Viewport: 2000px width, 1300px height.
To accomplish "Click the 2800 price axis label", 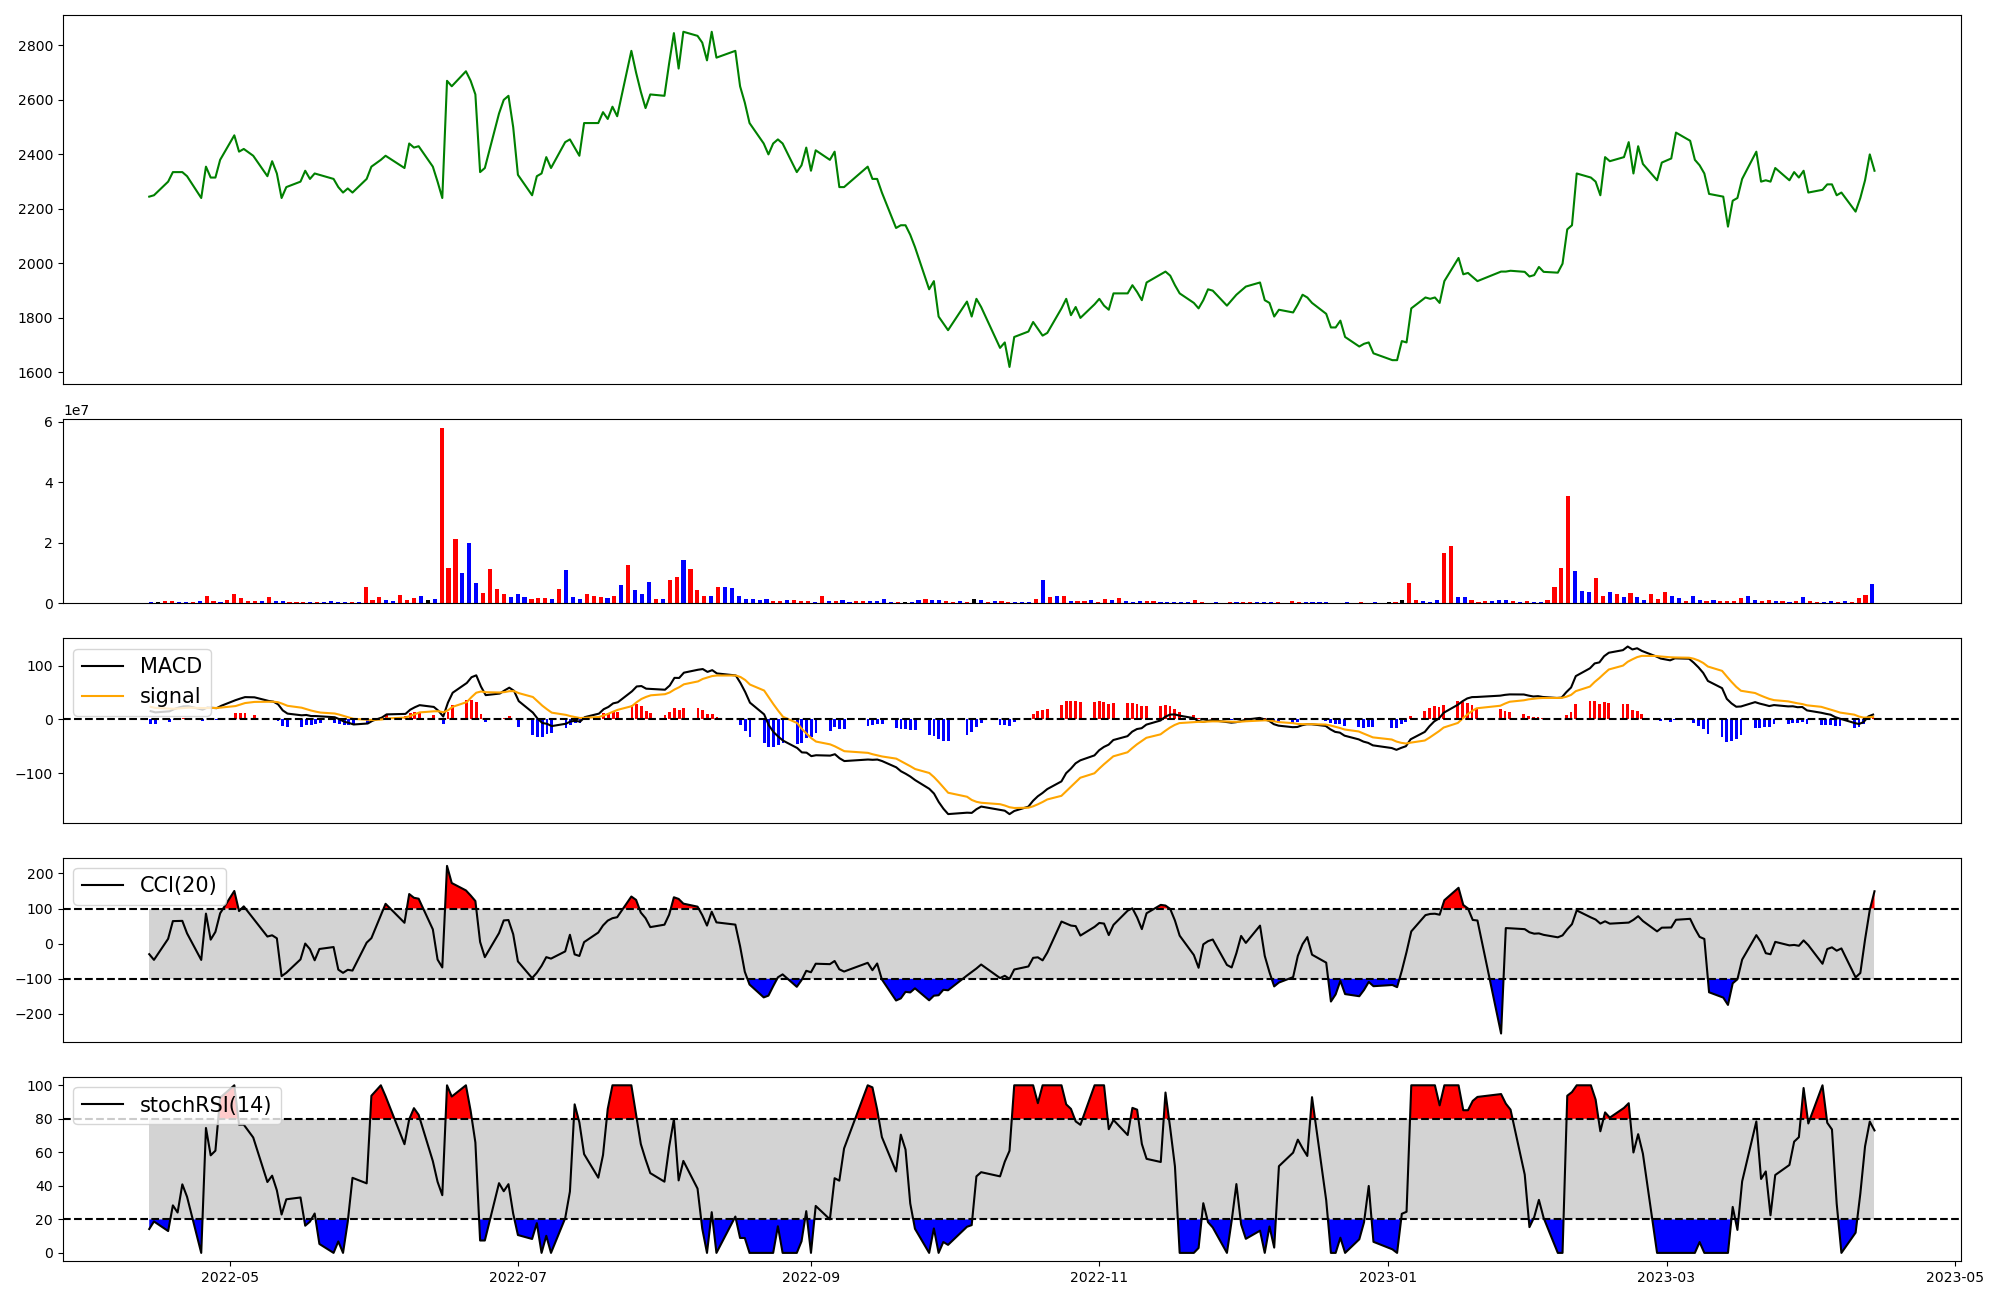I will 35,46.
